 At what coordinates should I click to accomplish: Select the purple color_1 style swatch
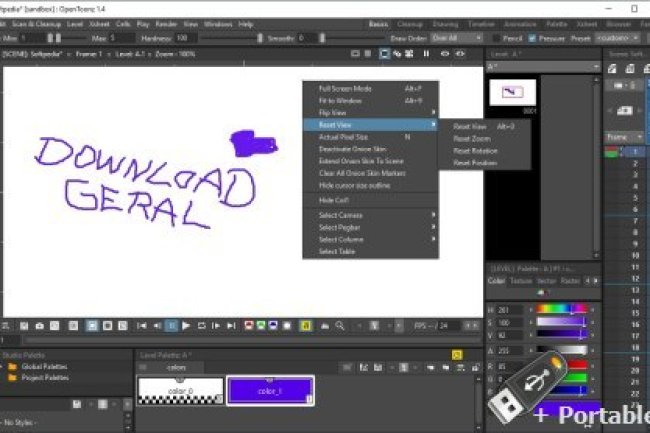coord(271,390)
